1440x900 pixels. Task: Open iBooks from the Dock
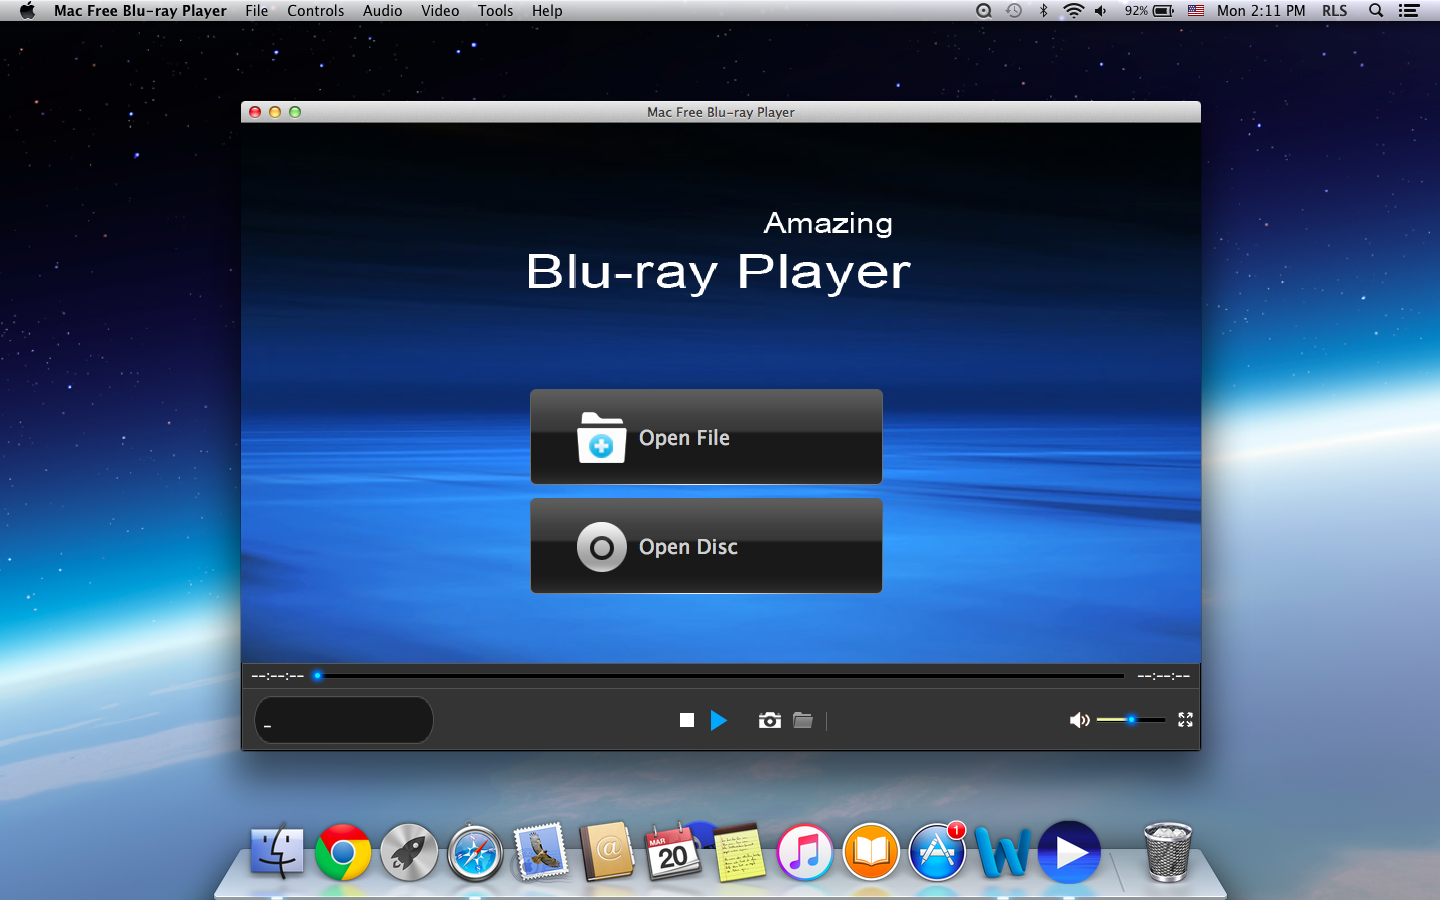[x=871, y=852]
